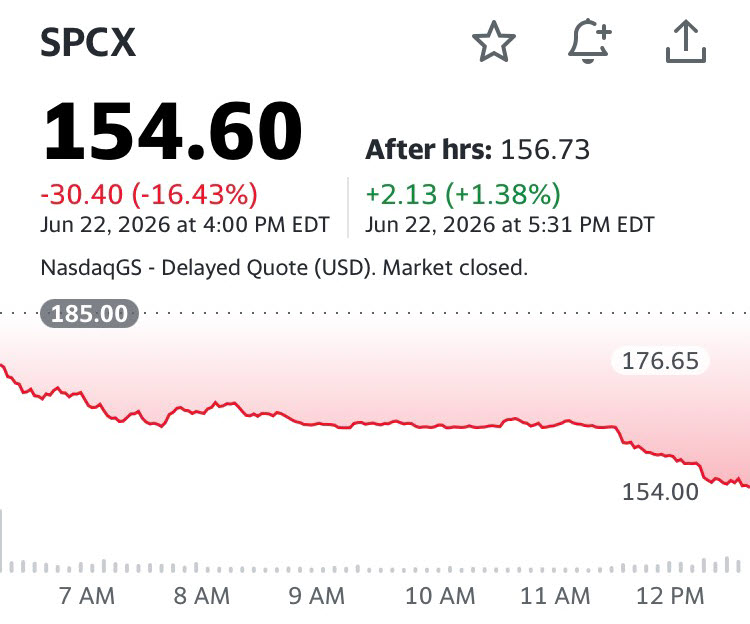Click the +2.13 (+1.38%) after-hours change
Image resolution: width=750 pixels, height=624 pixels.
coord(463,194)
